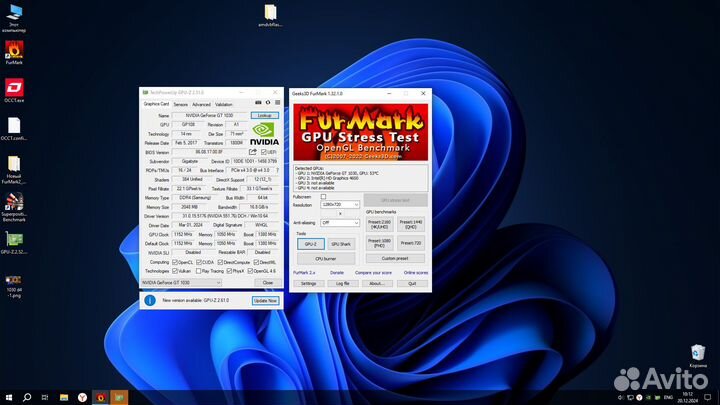Click the BIOS version share/export icon
The height and width of the screenshot is (405, 720).
(253, 152)
